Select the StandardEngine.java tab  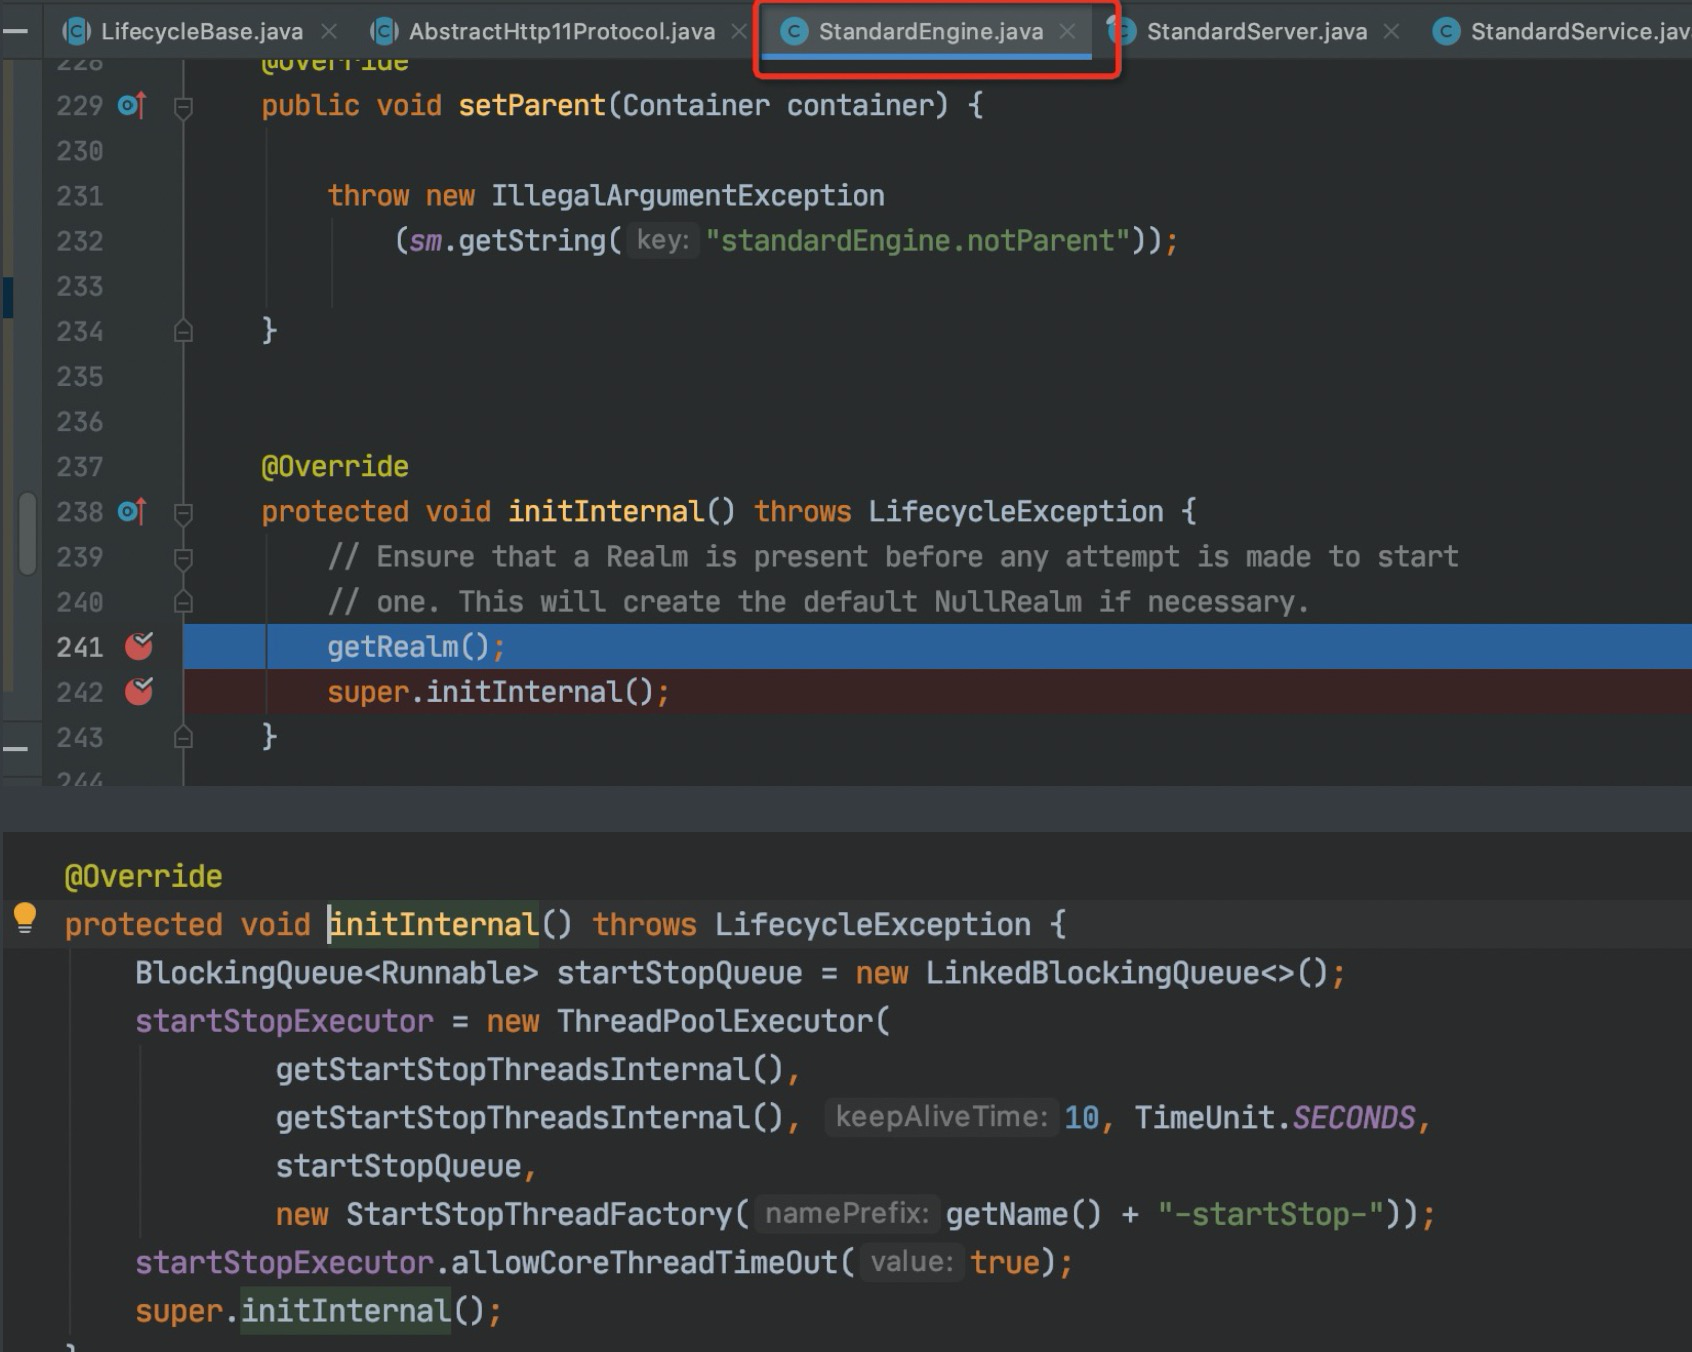pyautogui.click(x=930, y=32)
